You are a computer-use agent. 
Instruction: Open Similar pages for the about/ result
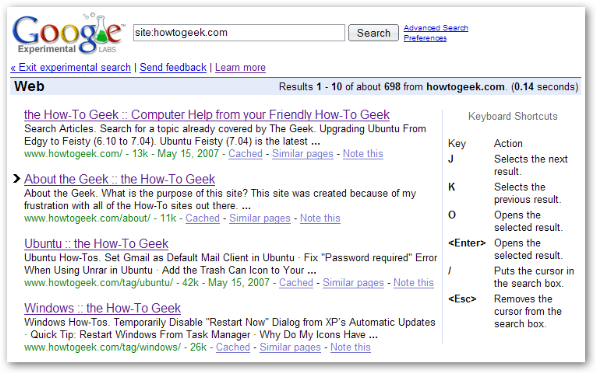click(260, 218)
